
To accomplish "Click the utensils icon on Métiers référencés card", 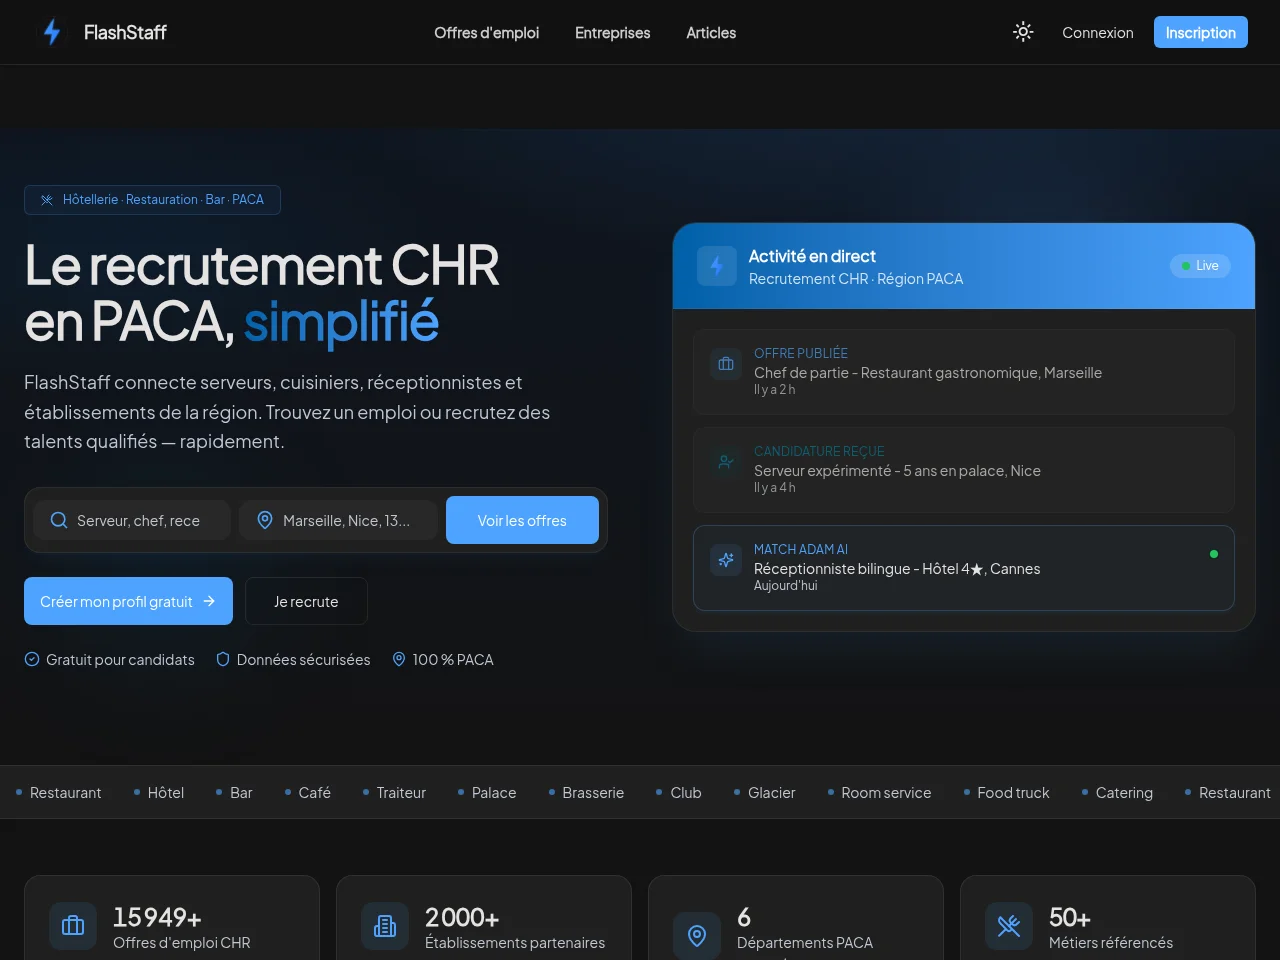I will click(1009, 926).
